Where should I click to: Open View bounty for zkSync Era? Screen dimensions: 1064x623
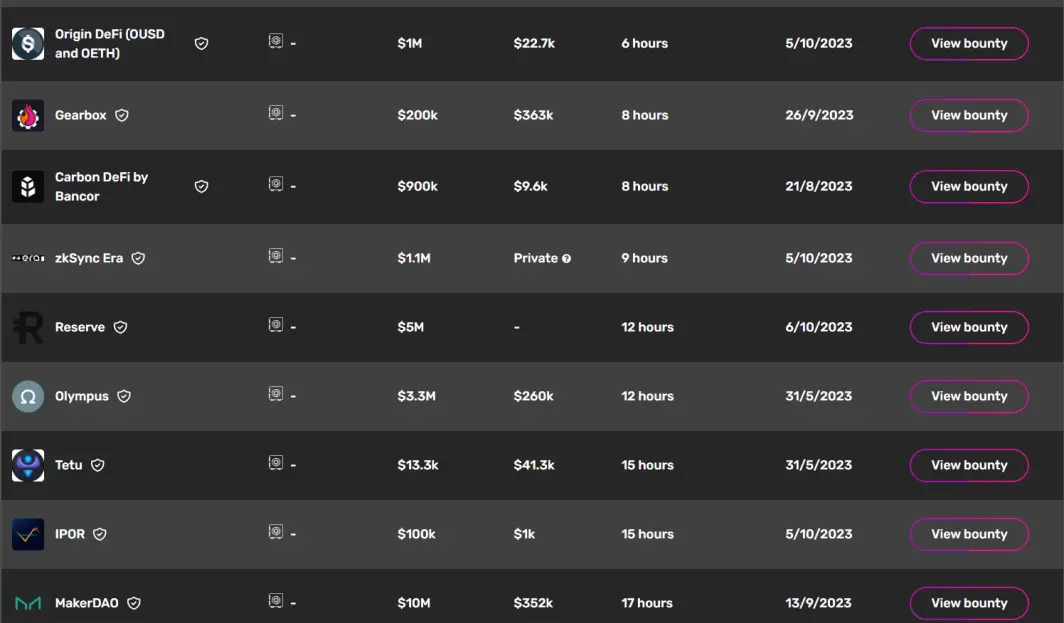(969, 259)
